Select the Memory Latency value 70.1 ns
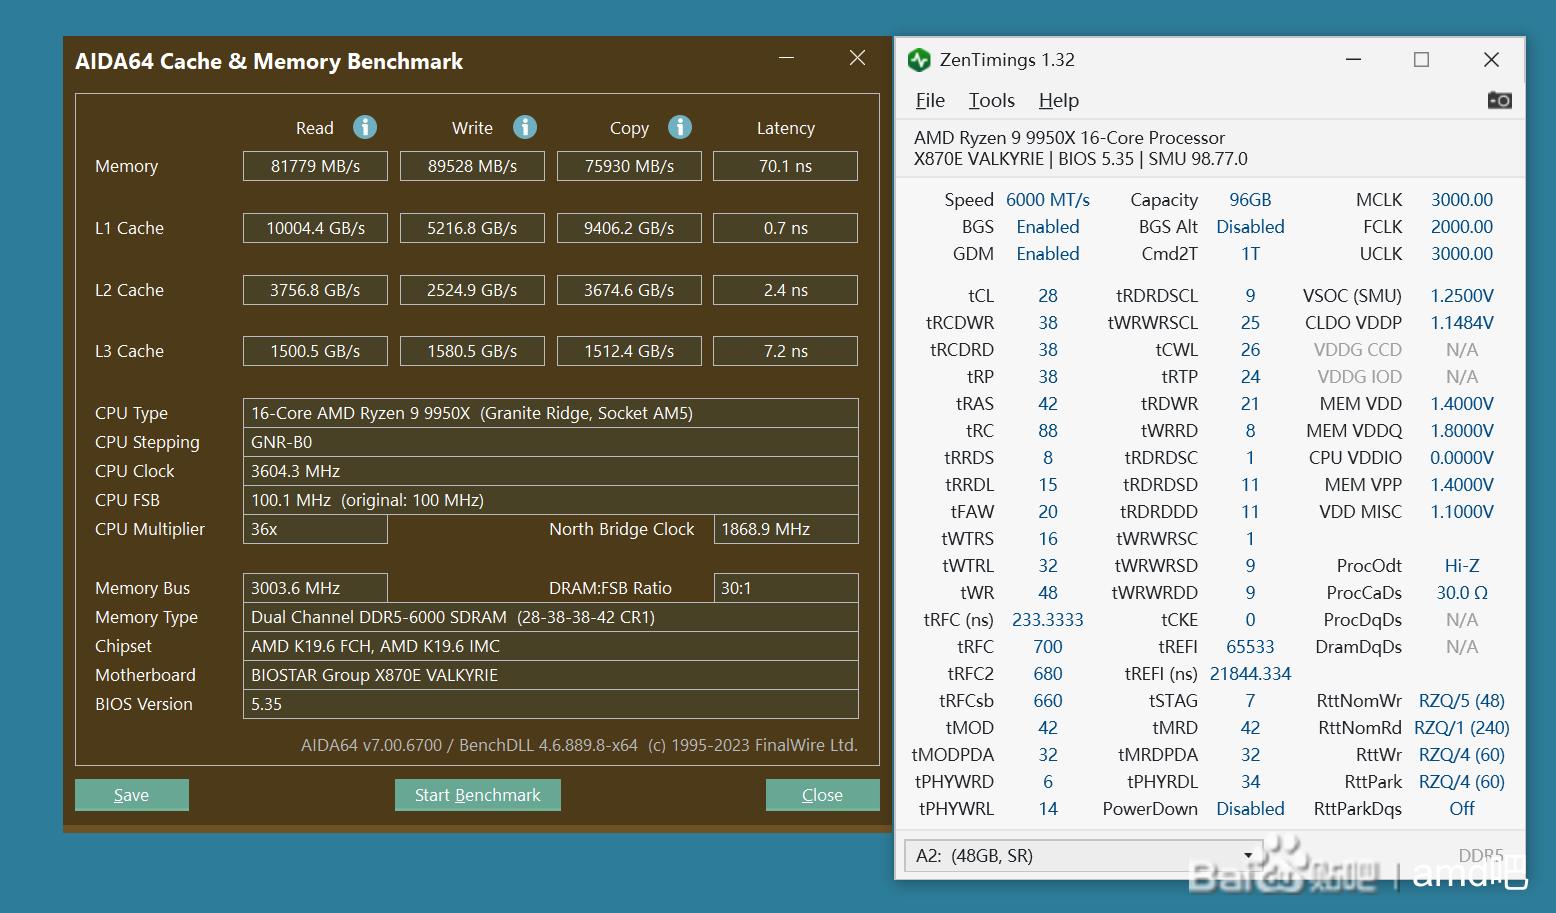The width and height of the screenshot is (1556, 913). [x=785, y=166]
